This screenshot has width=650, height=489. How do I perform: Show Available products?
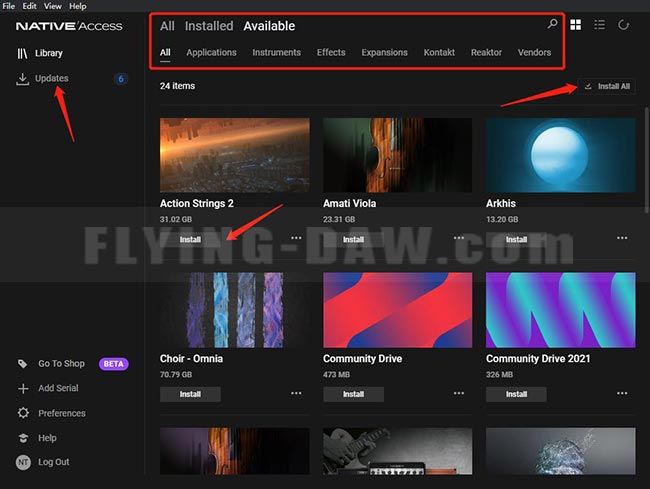pos(269,26)
